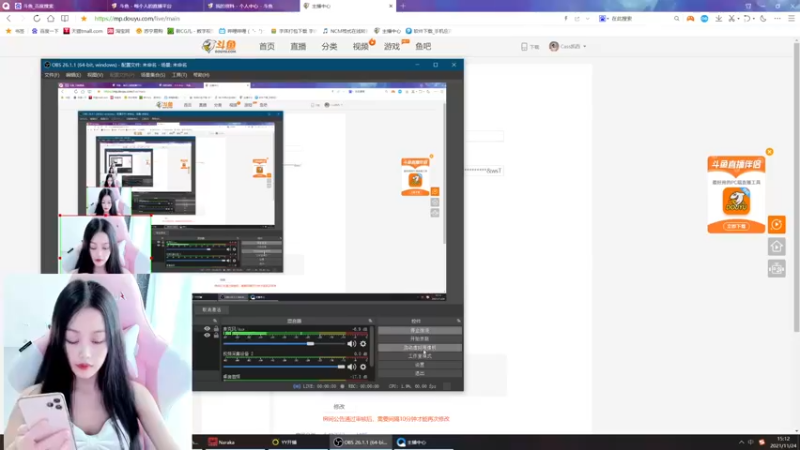Go to Douyu 游戏 nav item

[x=392, y=46]
